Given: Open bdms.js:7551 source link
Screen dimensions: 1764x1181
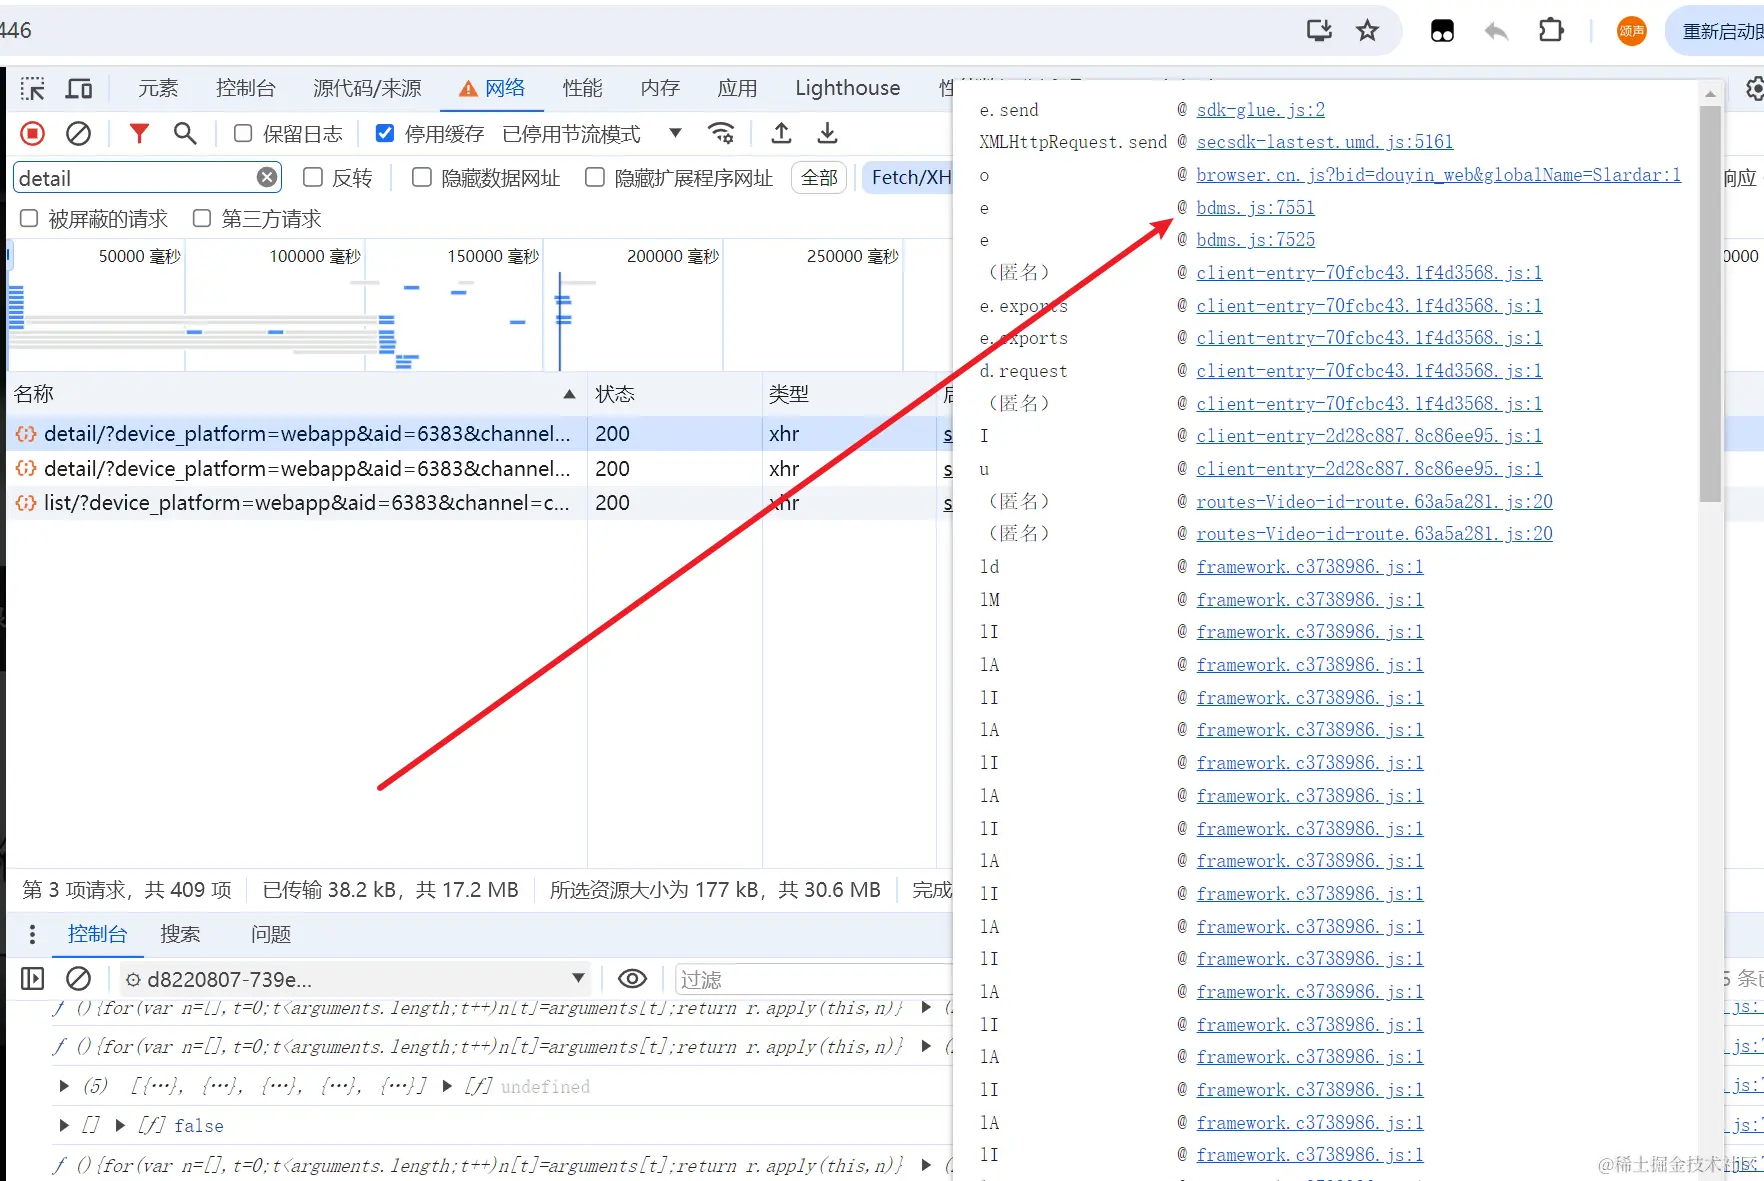Looking at the screenshot, I should [x=1255, y=208].
